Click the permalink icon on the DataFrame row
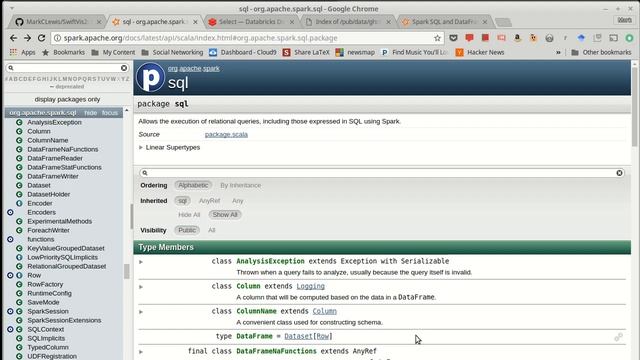 [x=618, y=337]
